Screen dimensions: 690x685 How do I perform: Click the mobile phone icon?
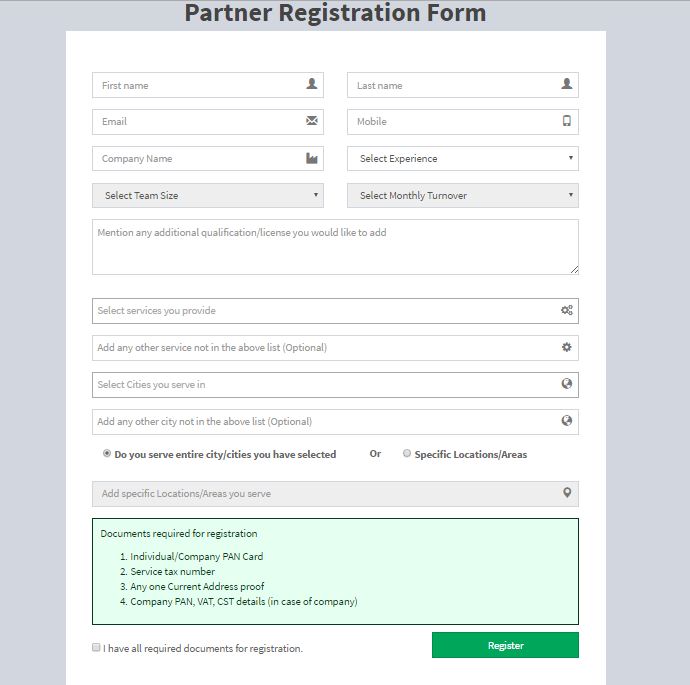pyautogui.click(x=567, y=121)
